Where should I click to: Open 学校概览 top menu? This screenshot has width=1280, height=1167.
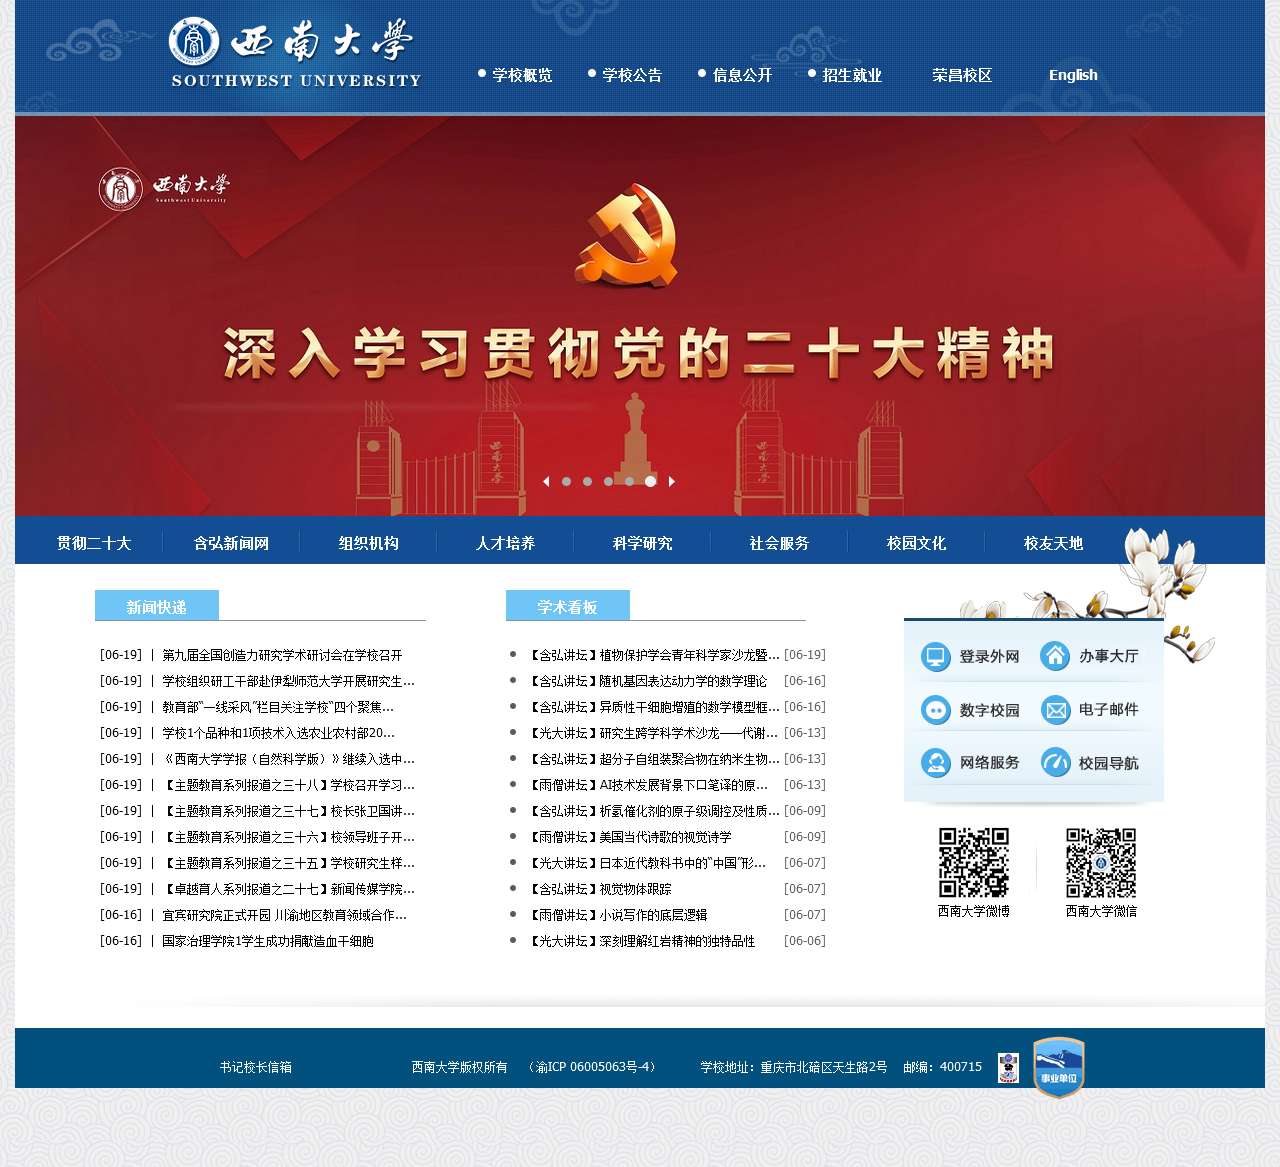(522, 75)
